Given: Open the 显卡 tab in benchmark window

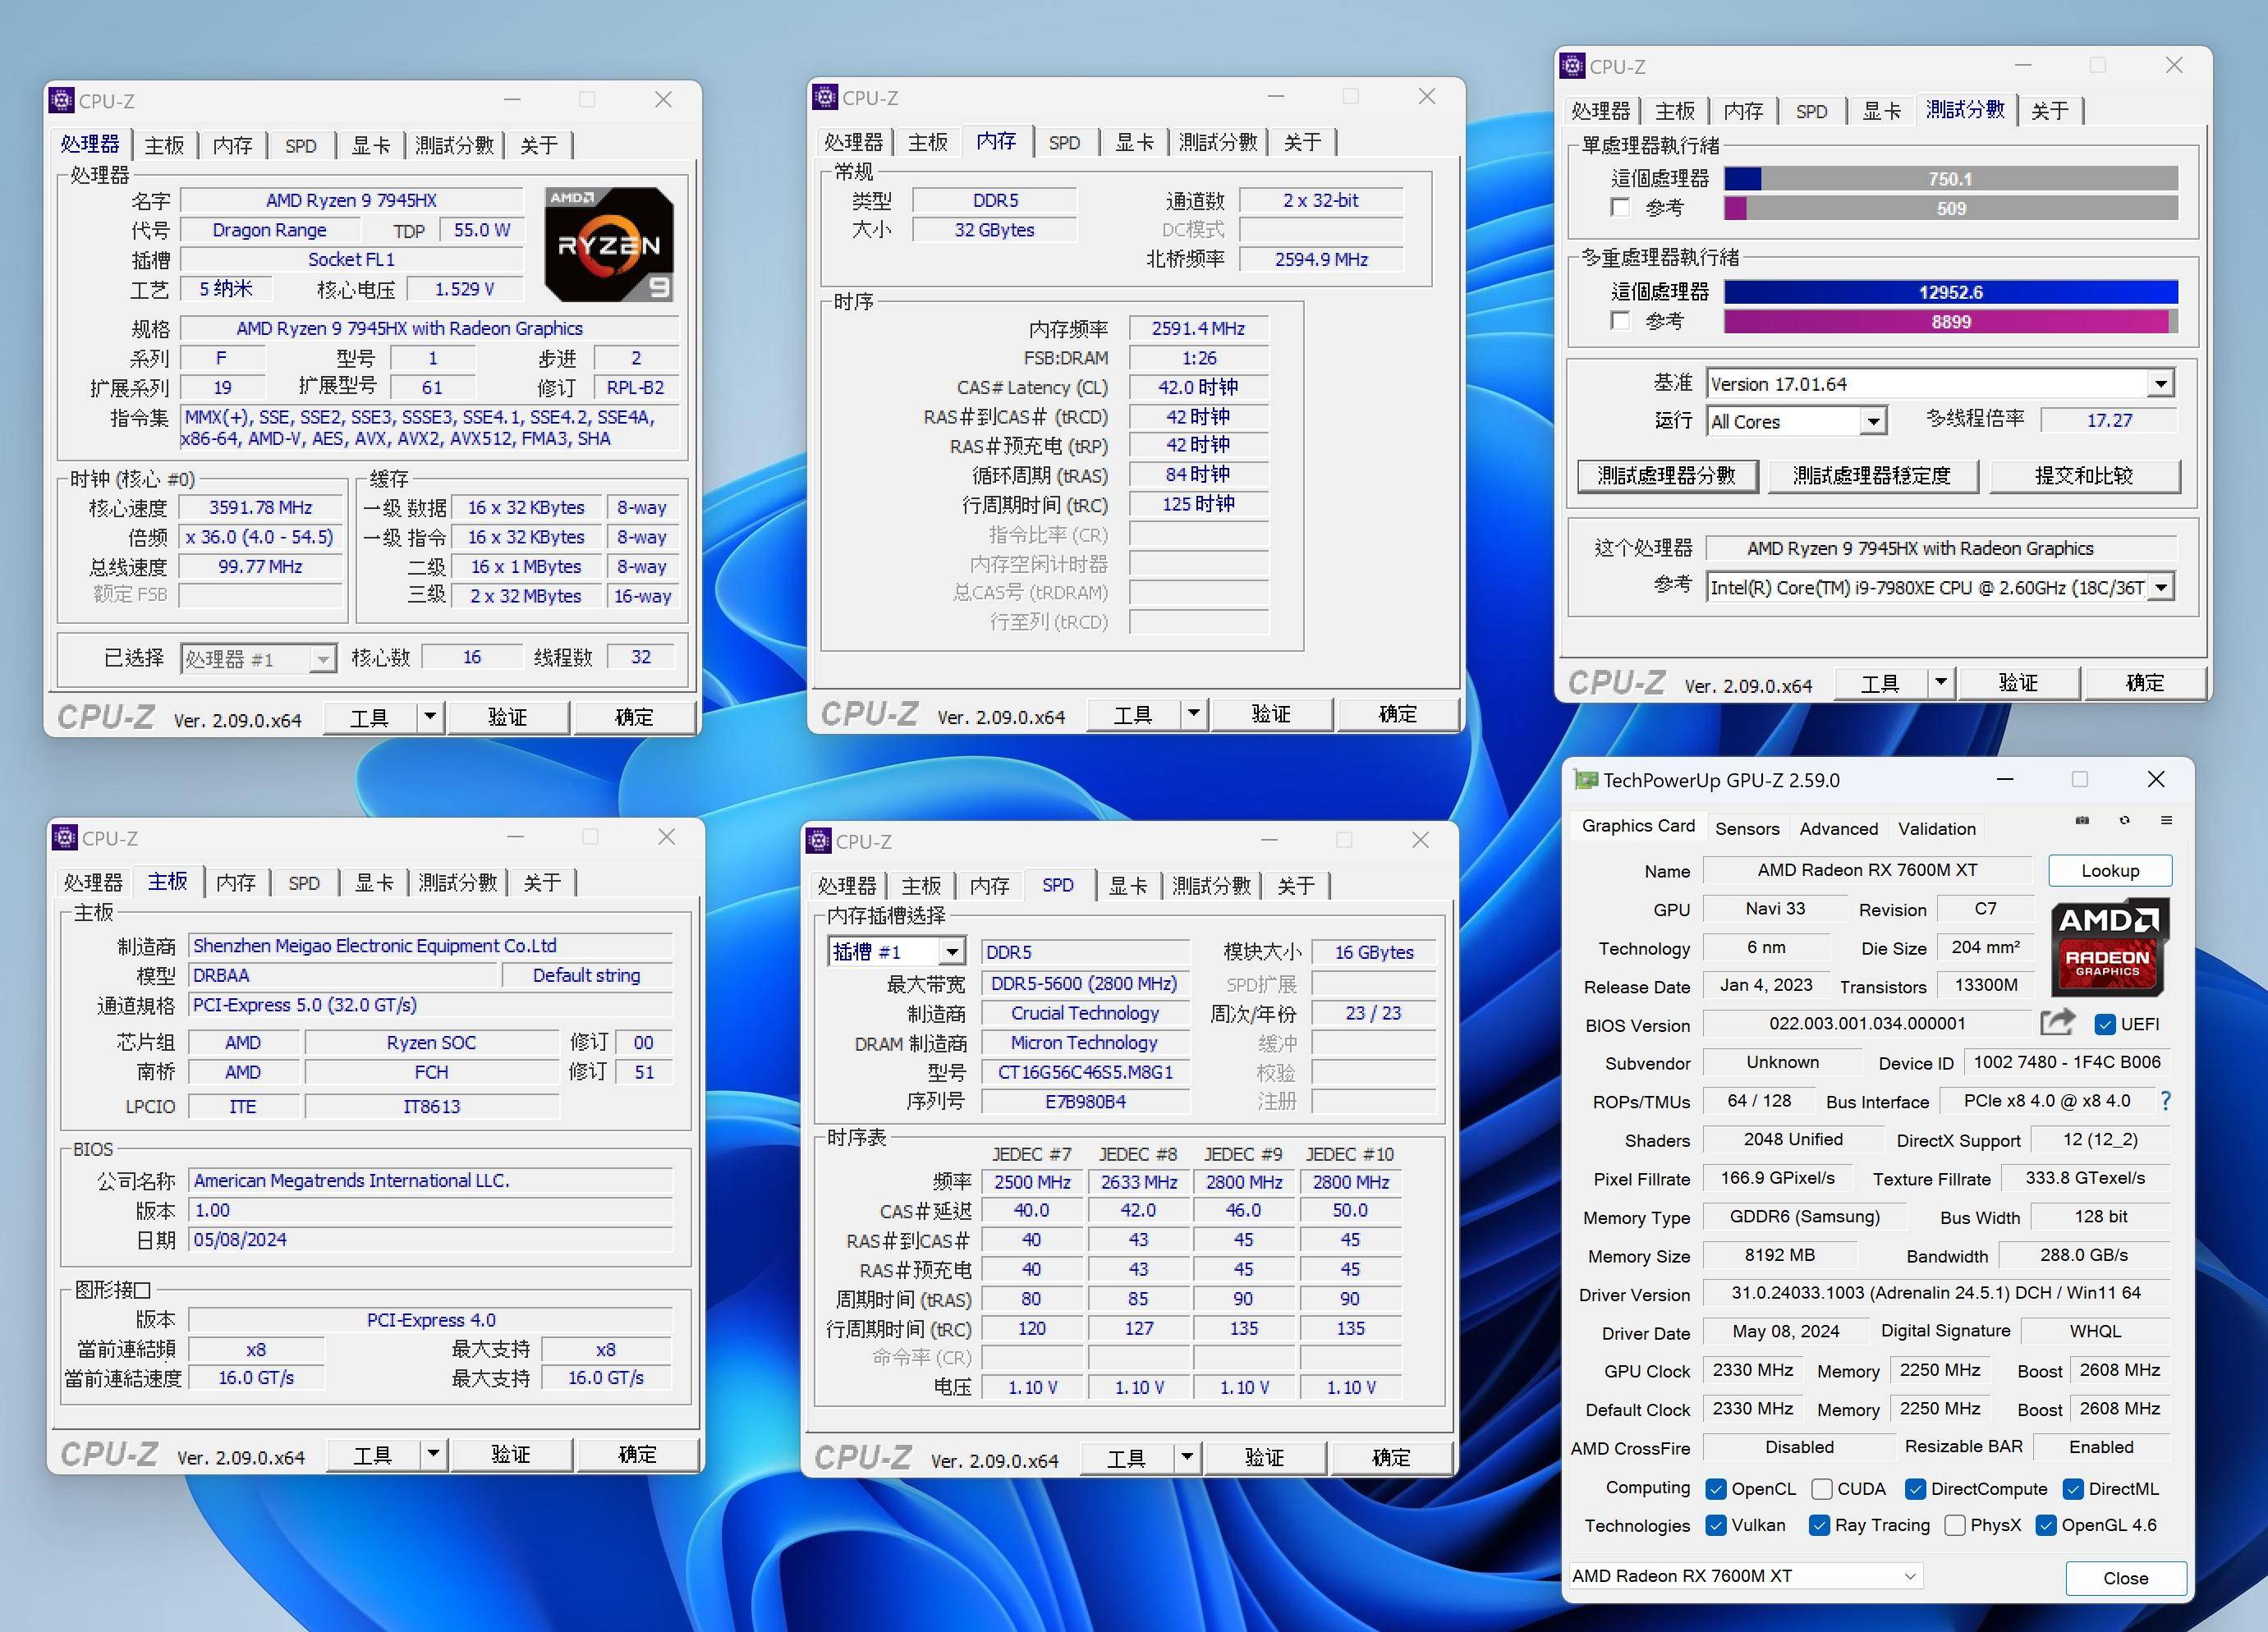Looking at the screenshot, I should click(1881, 111).
